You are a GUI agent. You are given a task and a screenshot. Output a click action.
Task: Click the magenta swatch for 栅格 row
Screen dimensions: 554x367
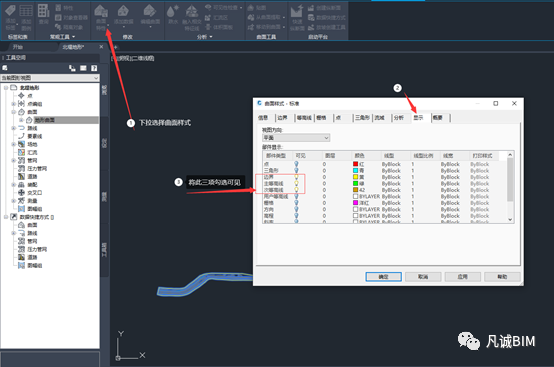tap(355, 203)
